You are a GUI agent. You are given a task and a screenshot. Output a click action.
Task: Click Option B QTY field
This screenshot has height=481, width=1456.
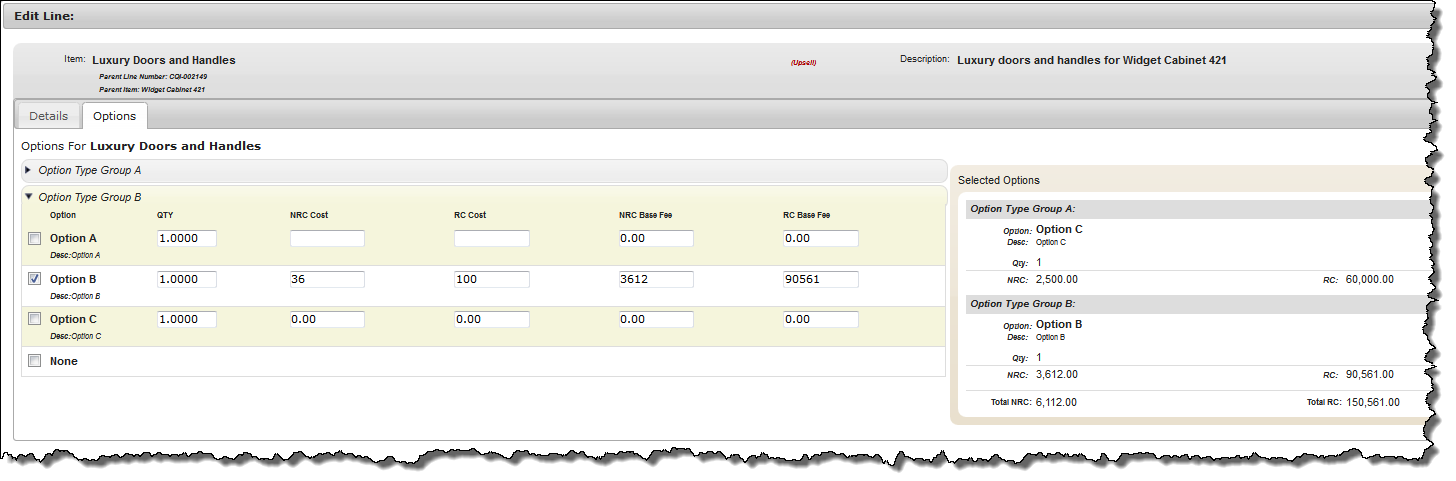[186, 280]
